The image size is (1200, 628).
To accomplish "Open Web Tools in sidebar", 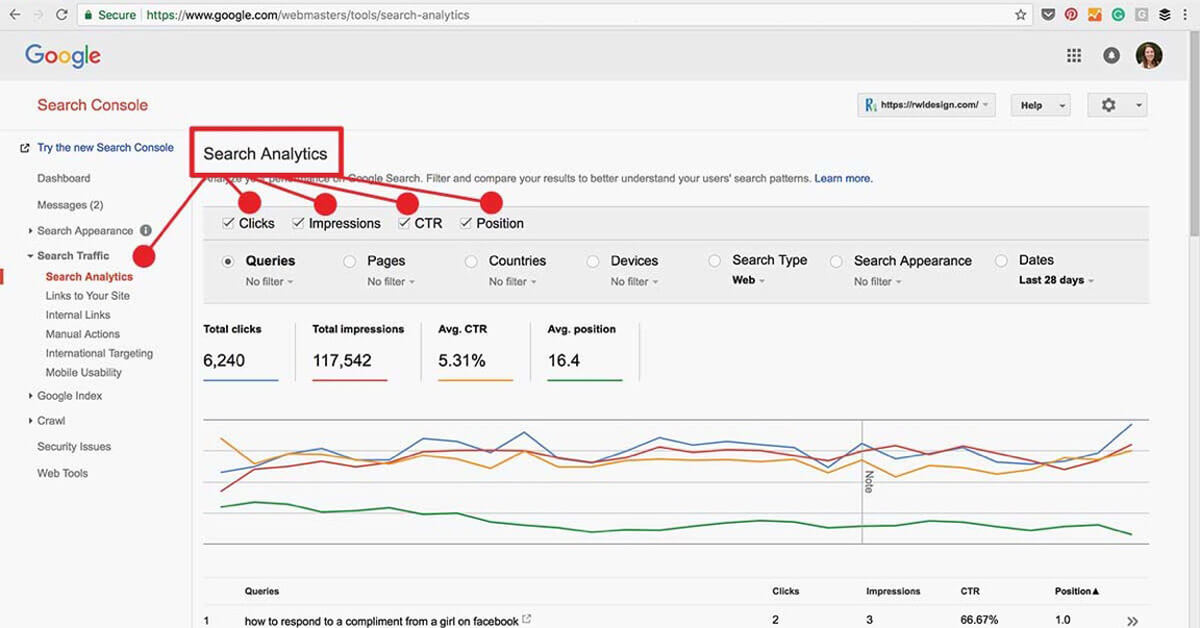I will (63, 473).
